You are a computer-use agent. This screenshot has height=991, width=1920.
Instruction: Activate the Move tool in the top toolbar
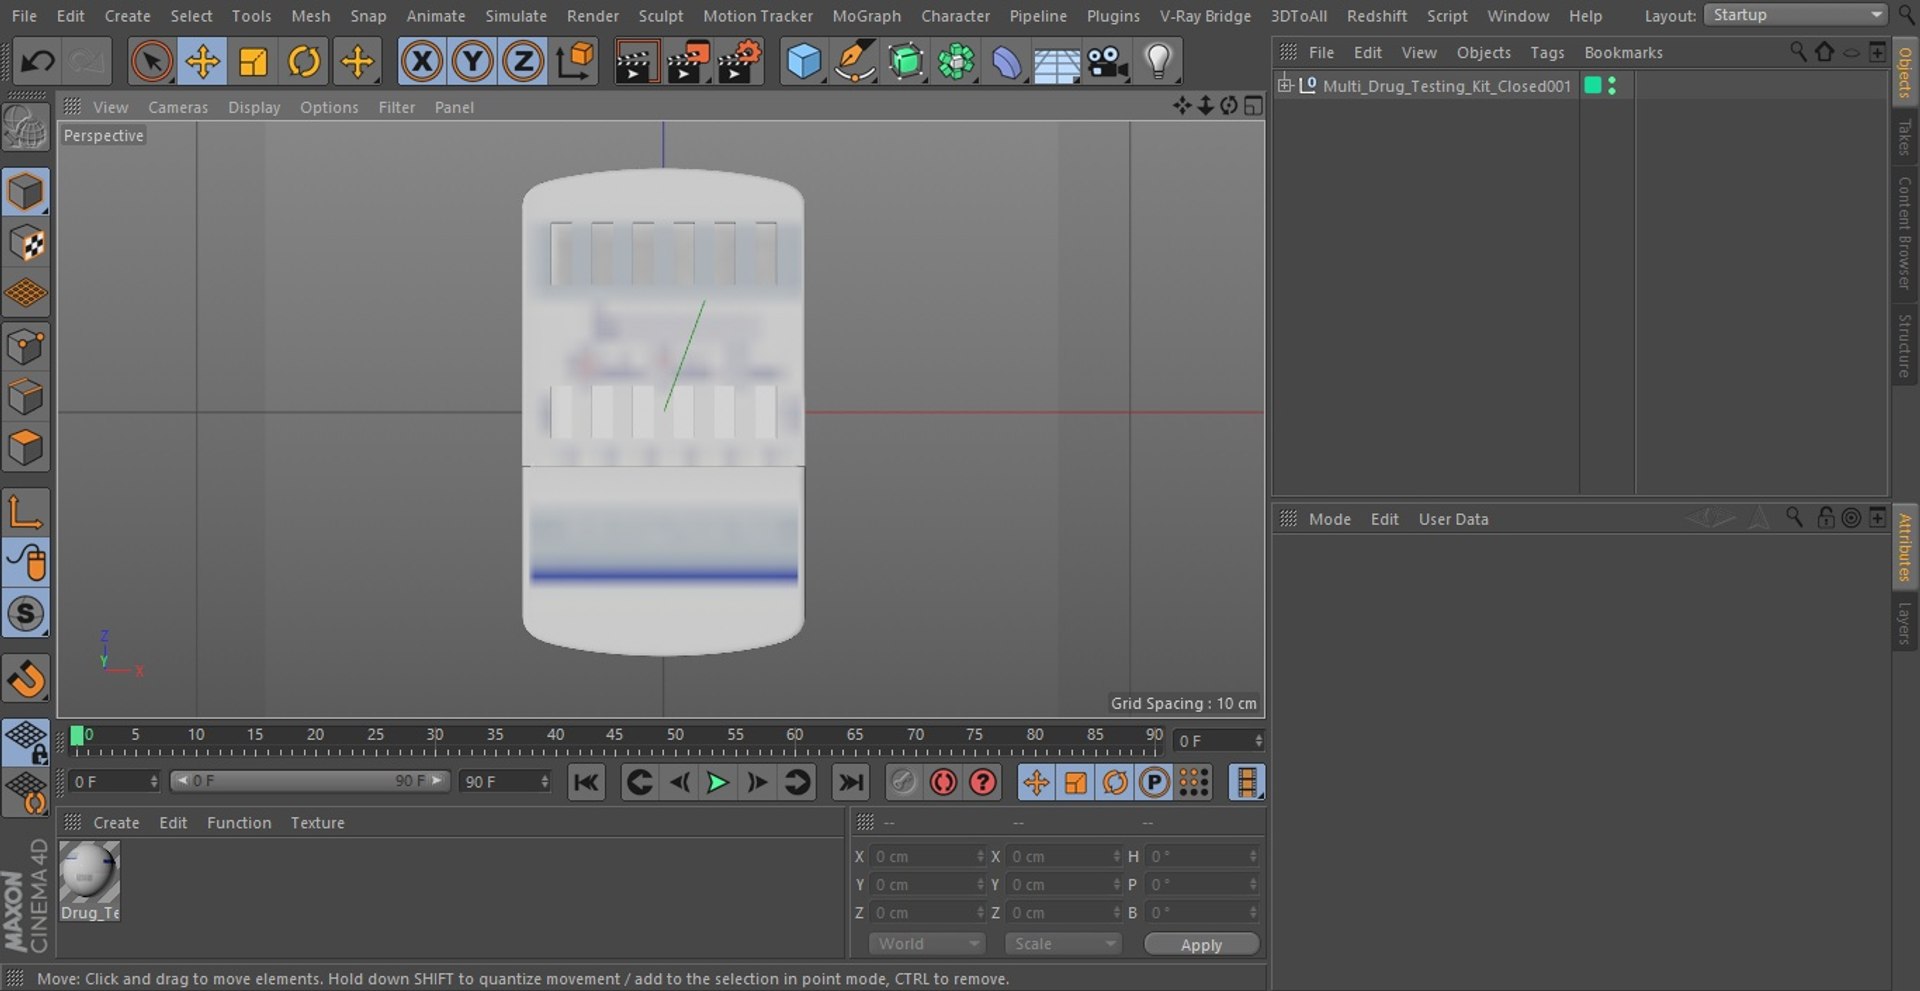click(x=202, y=62)
